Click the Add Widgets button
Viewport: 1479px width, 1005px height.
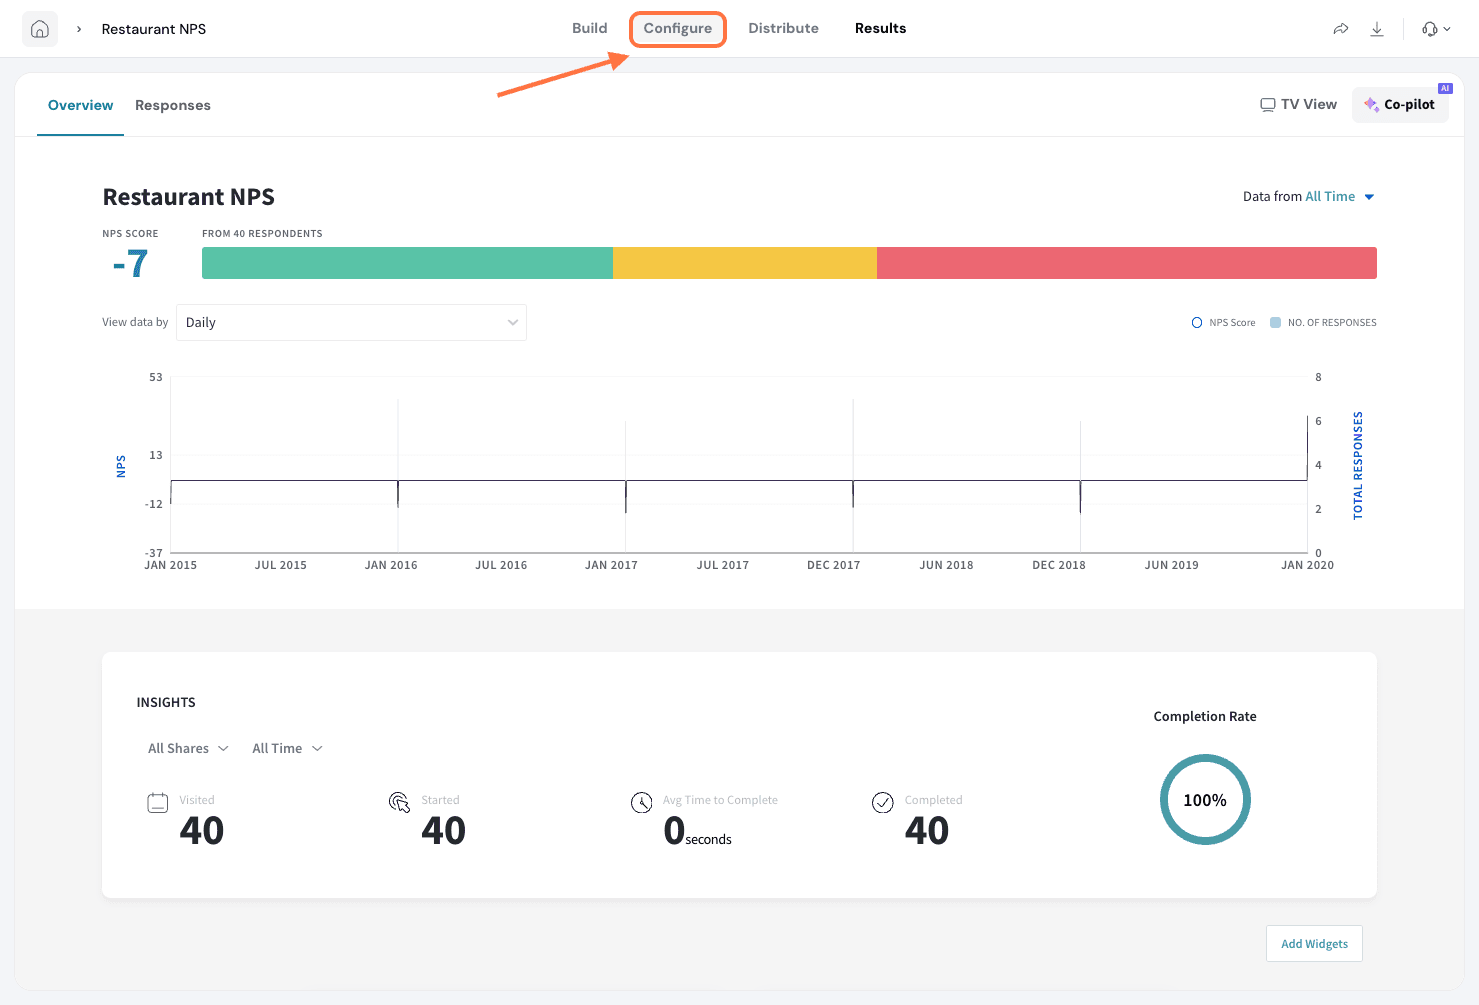[x=1314, y=943]
